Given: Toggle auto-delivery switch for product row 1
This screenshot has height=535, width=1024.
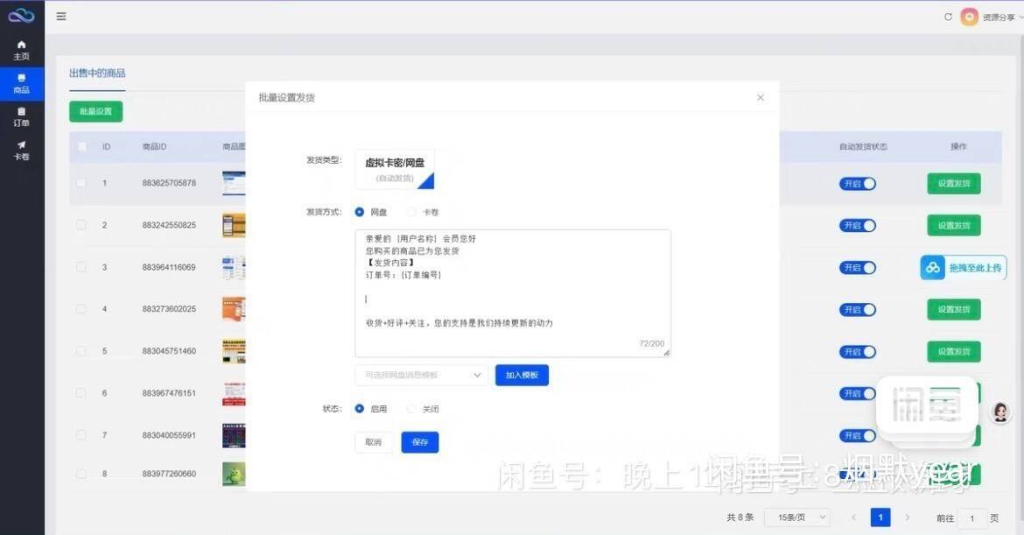Looking at the screenshot, I should (857, 184).
